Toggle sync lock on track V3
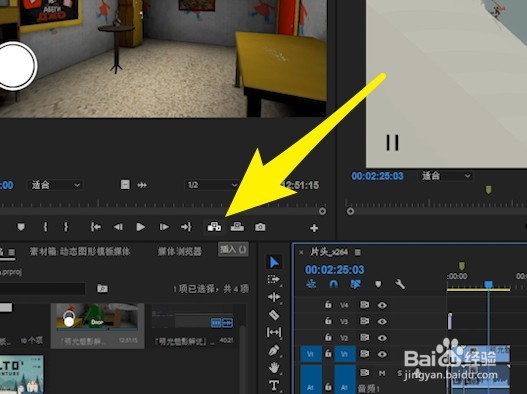 364,321
